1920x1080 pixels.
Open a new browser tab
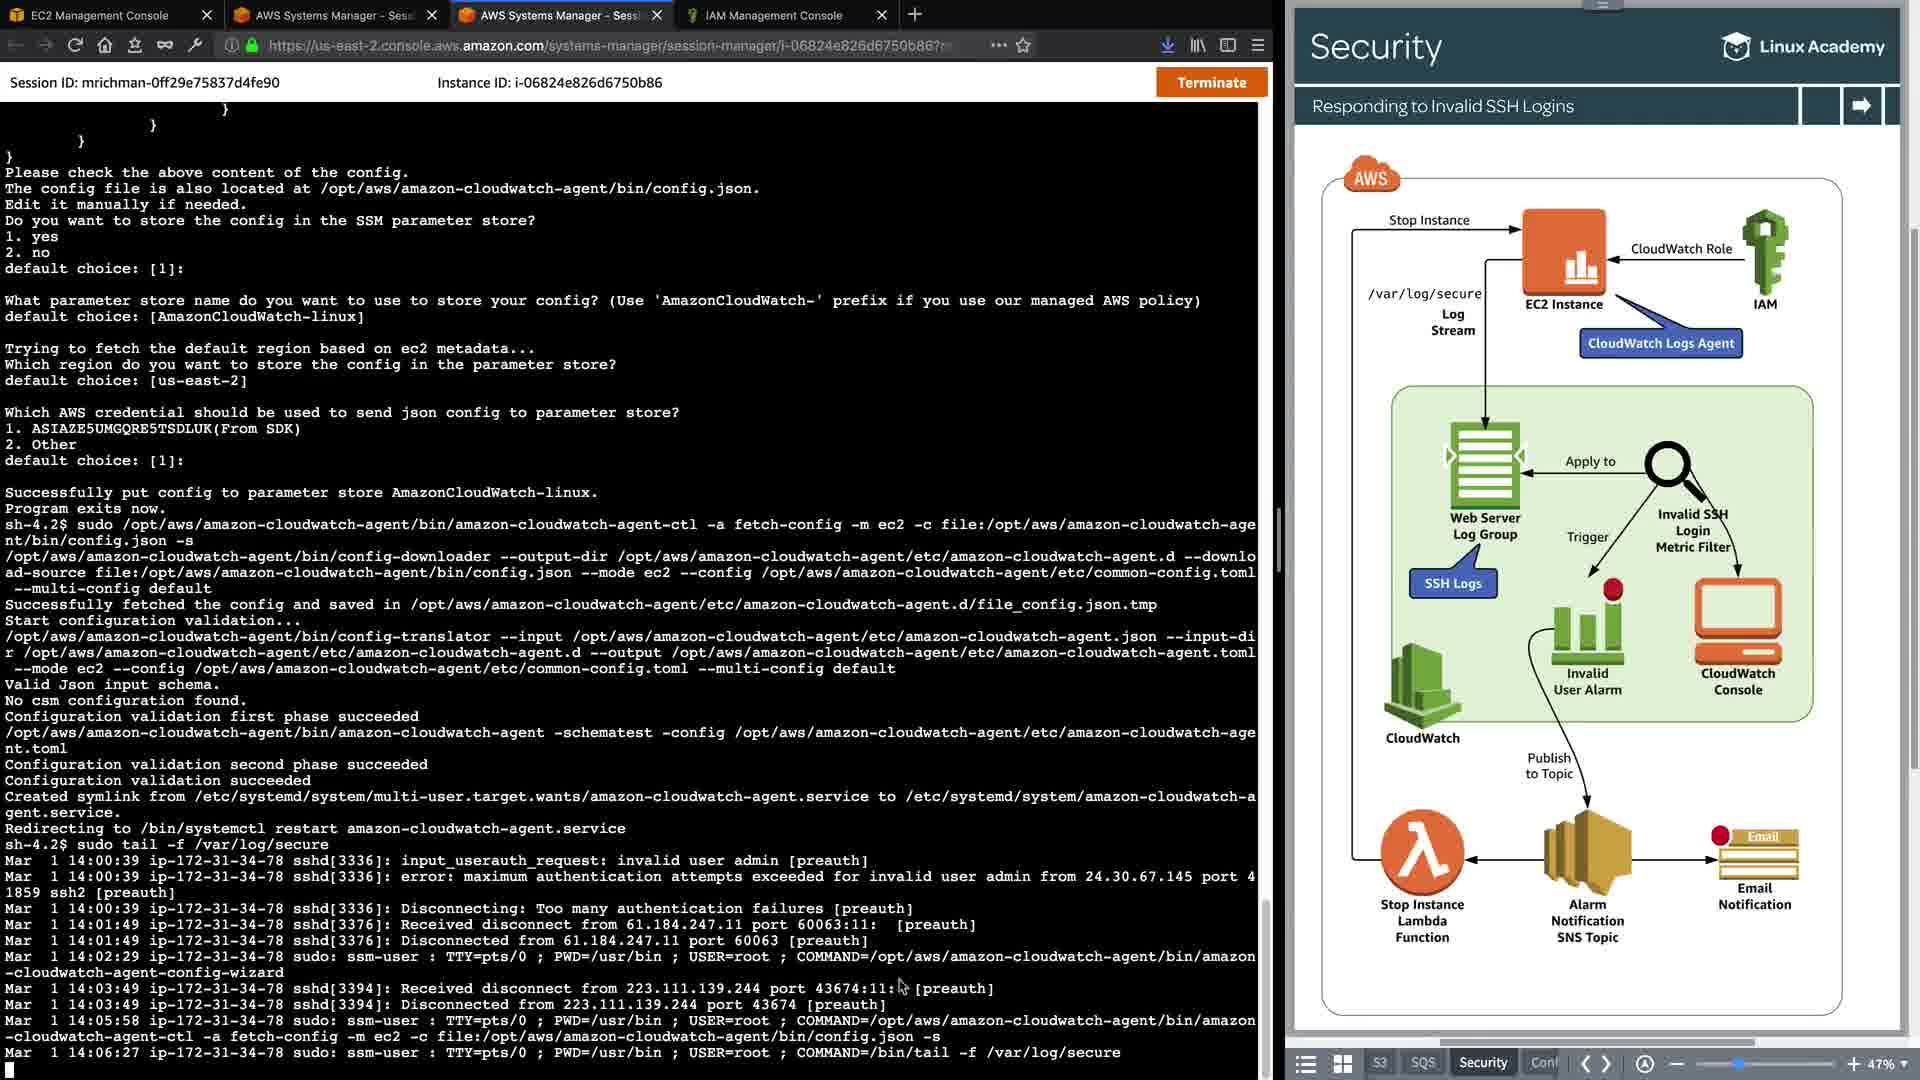914,15
